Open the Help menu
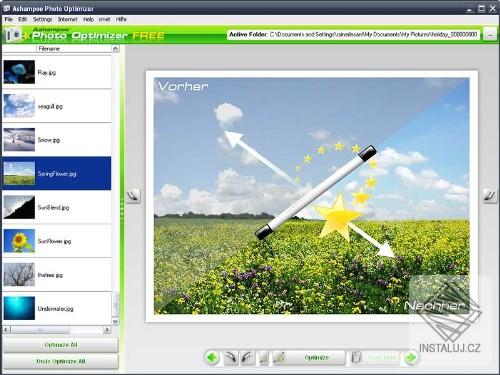This screenshot has width=500, height=375. (x=88, y=19)
